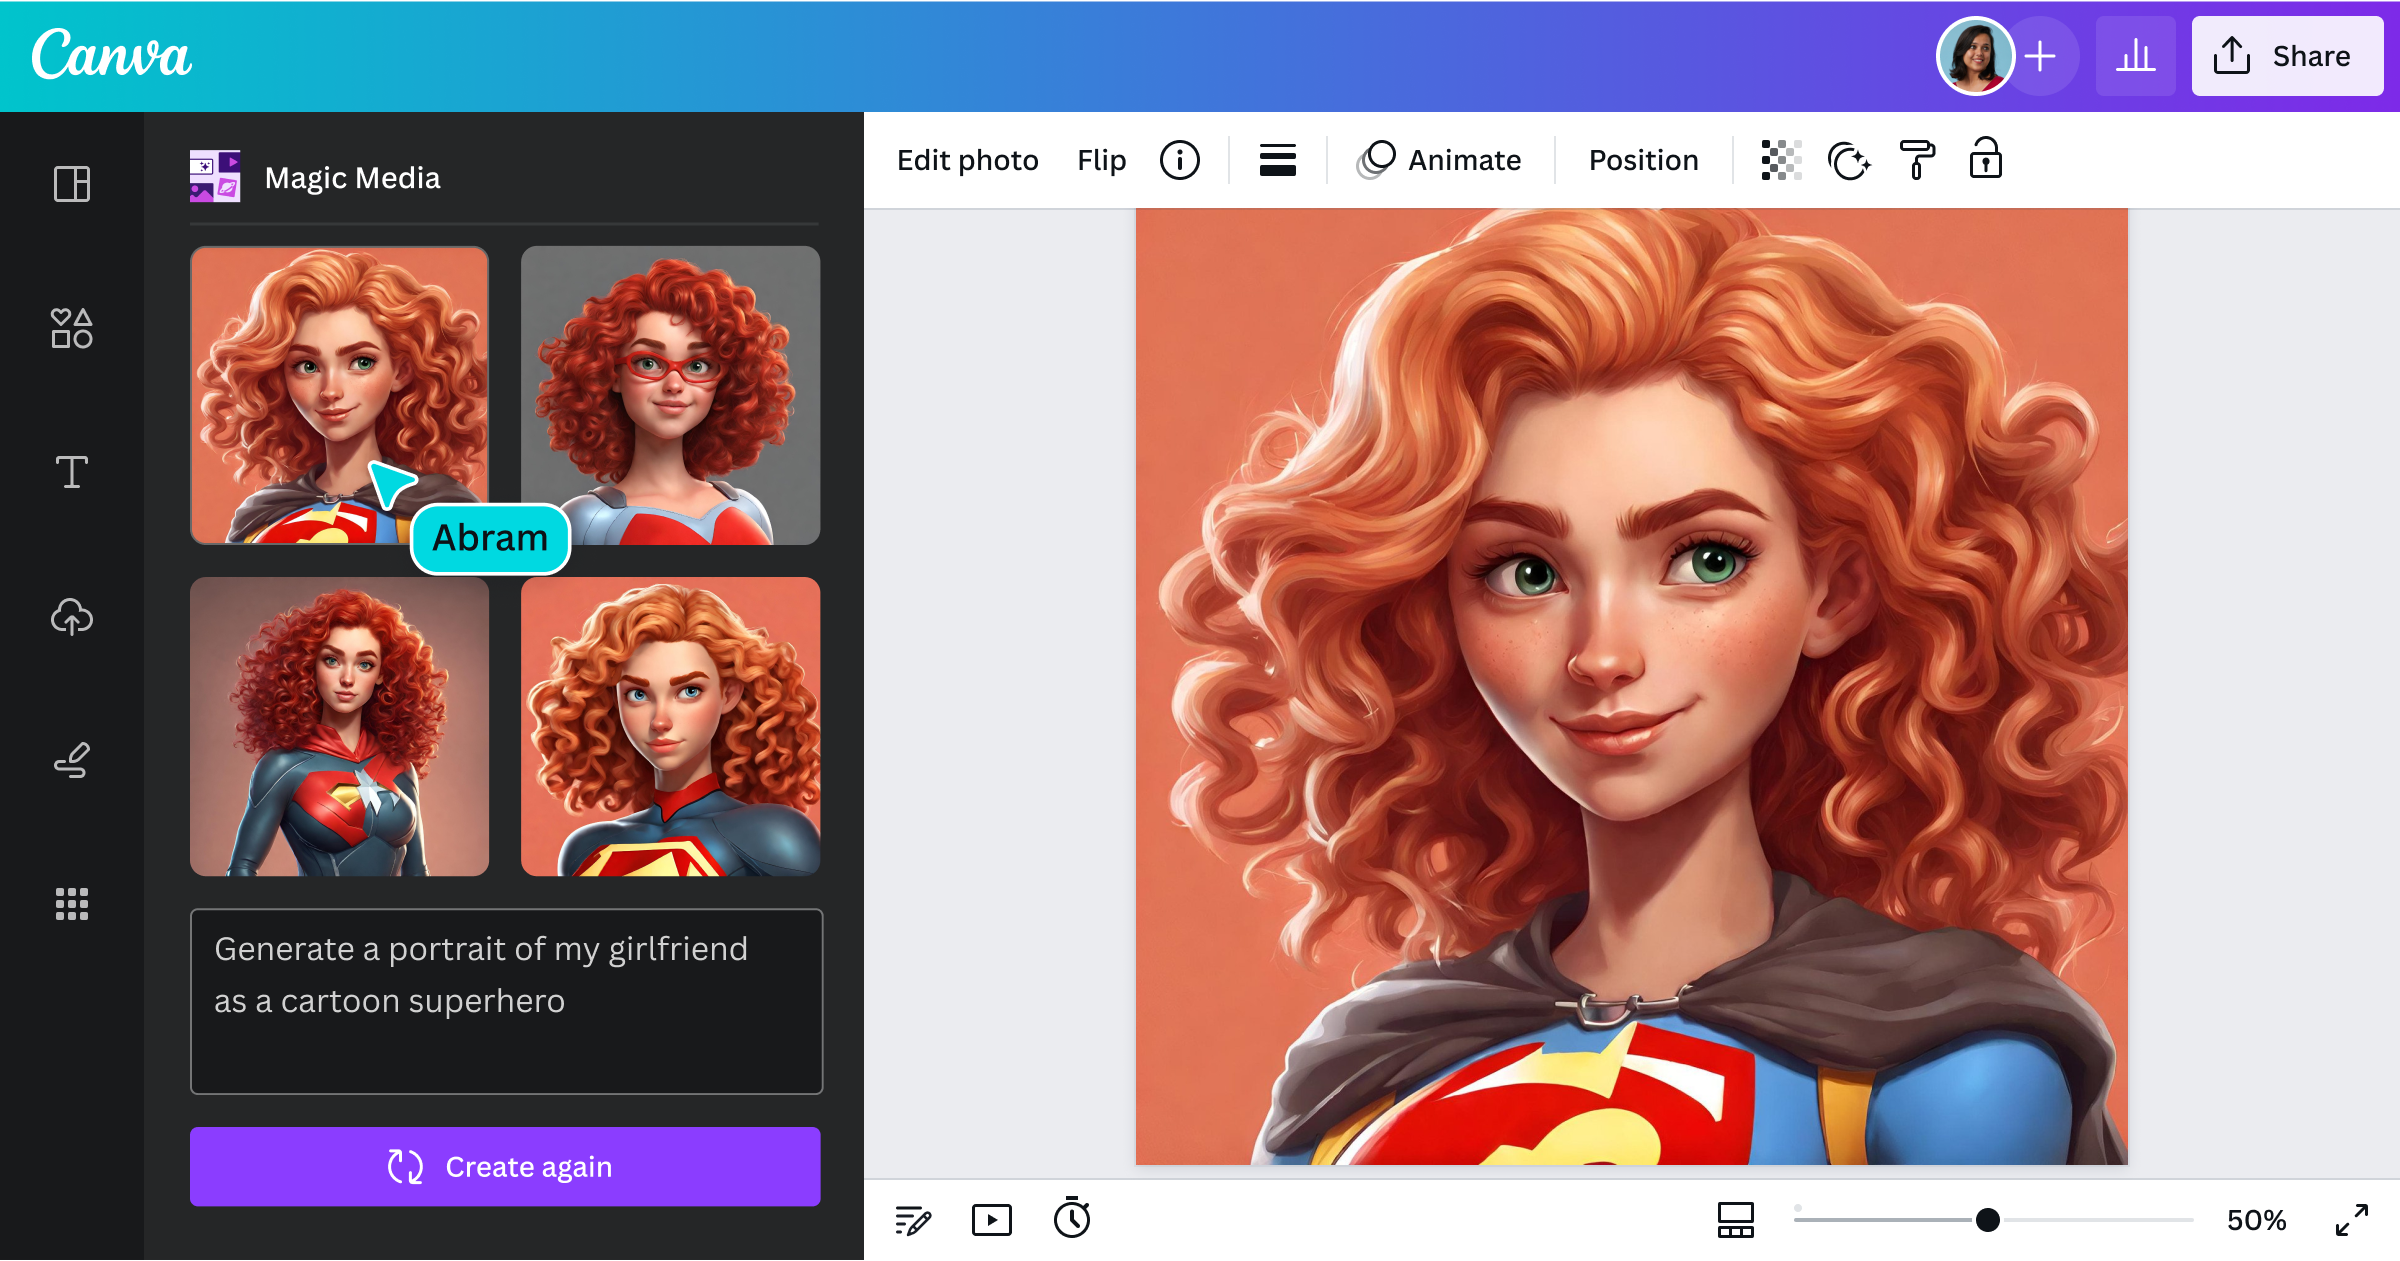2400x1261 pixels.
Task: Open the Animate options
Action: coord(1440,159)
